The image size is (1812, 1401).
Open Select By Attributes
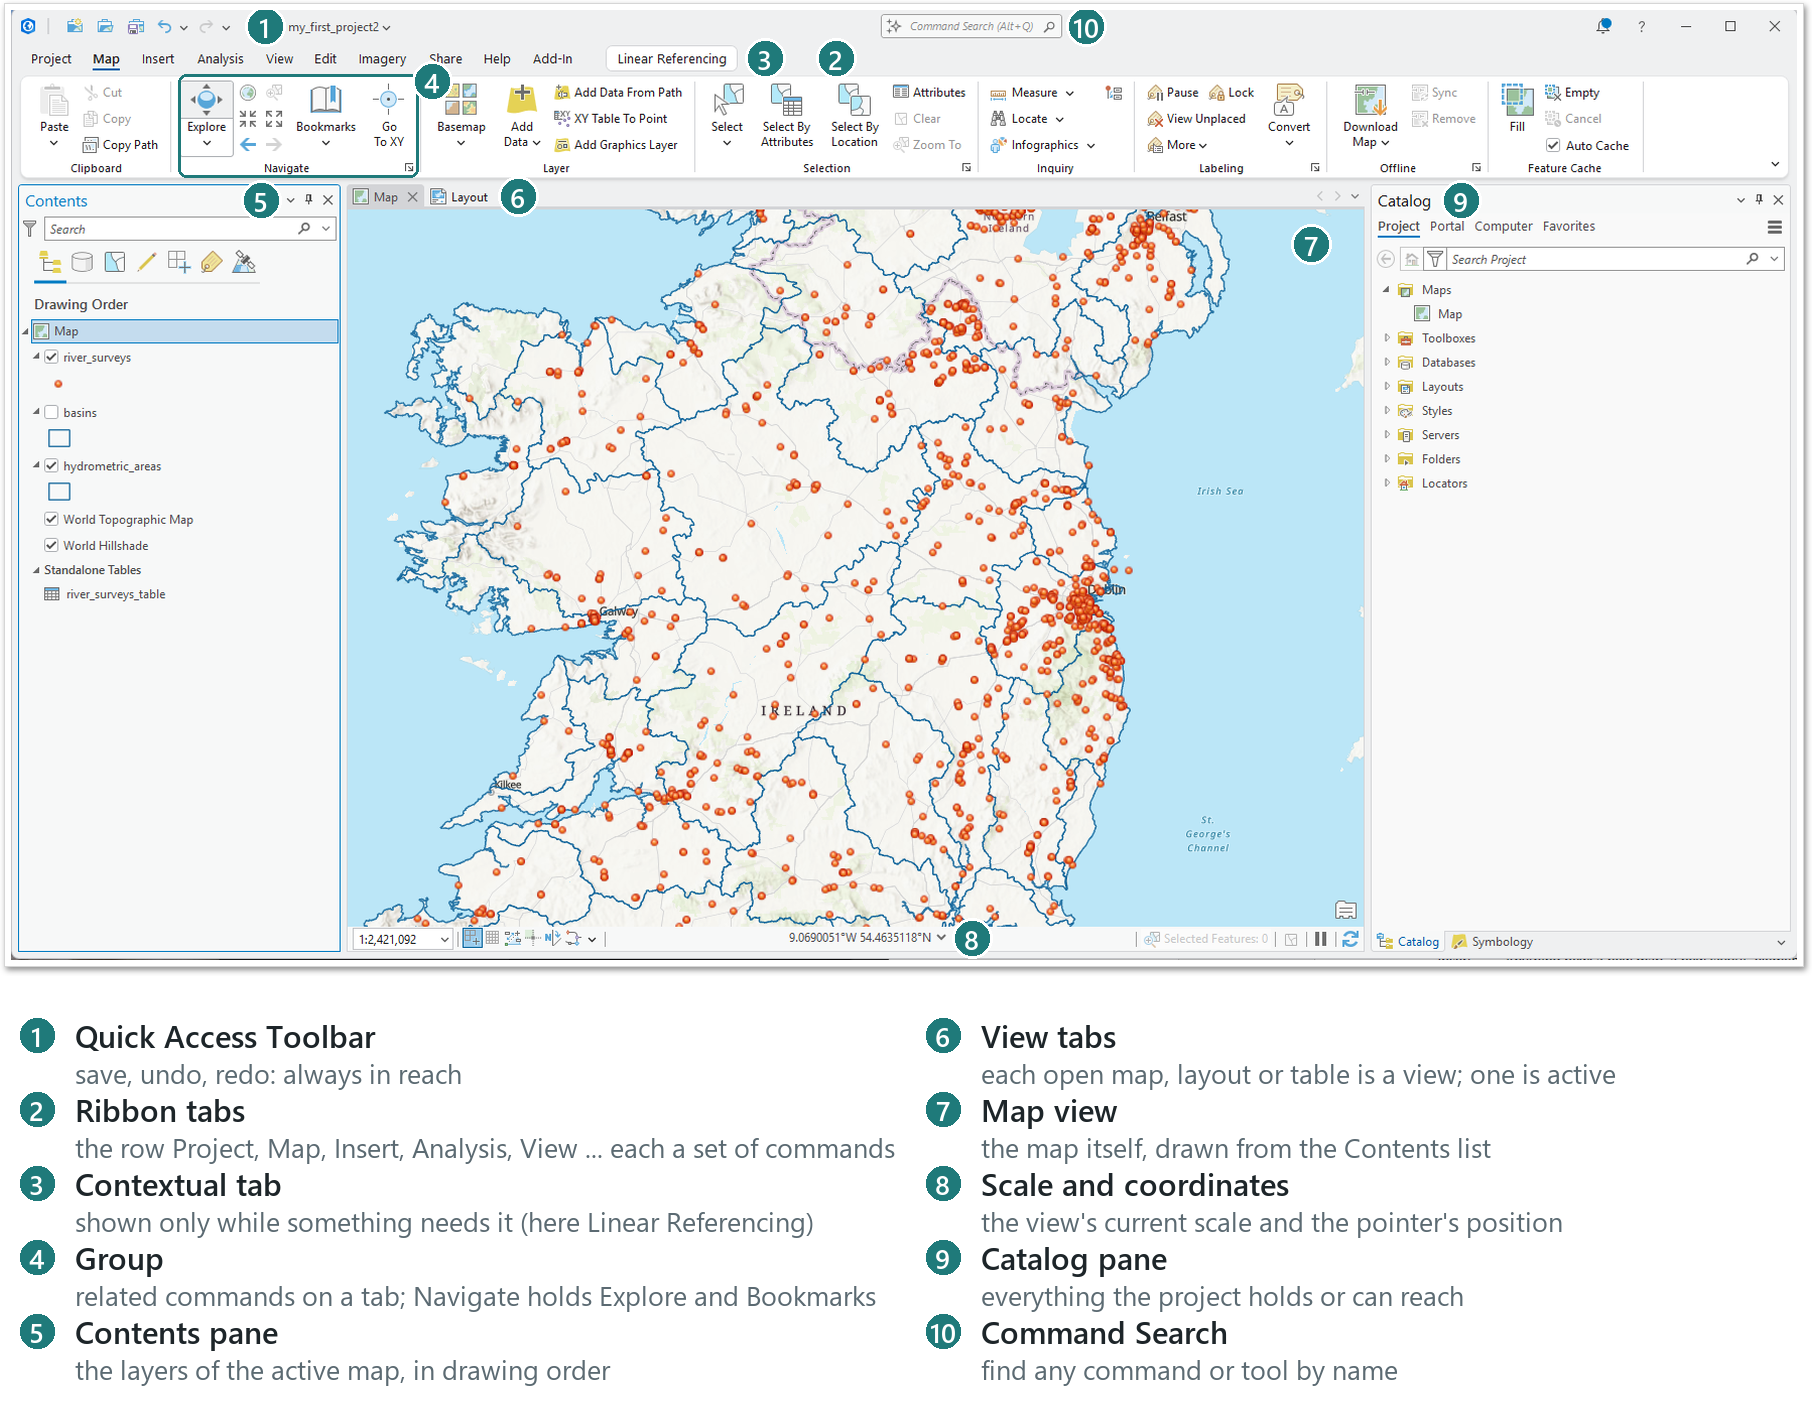(x=787, y=116)
